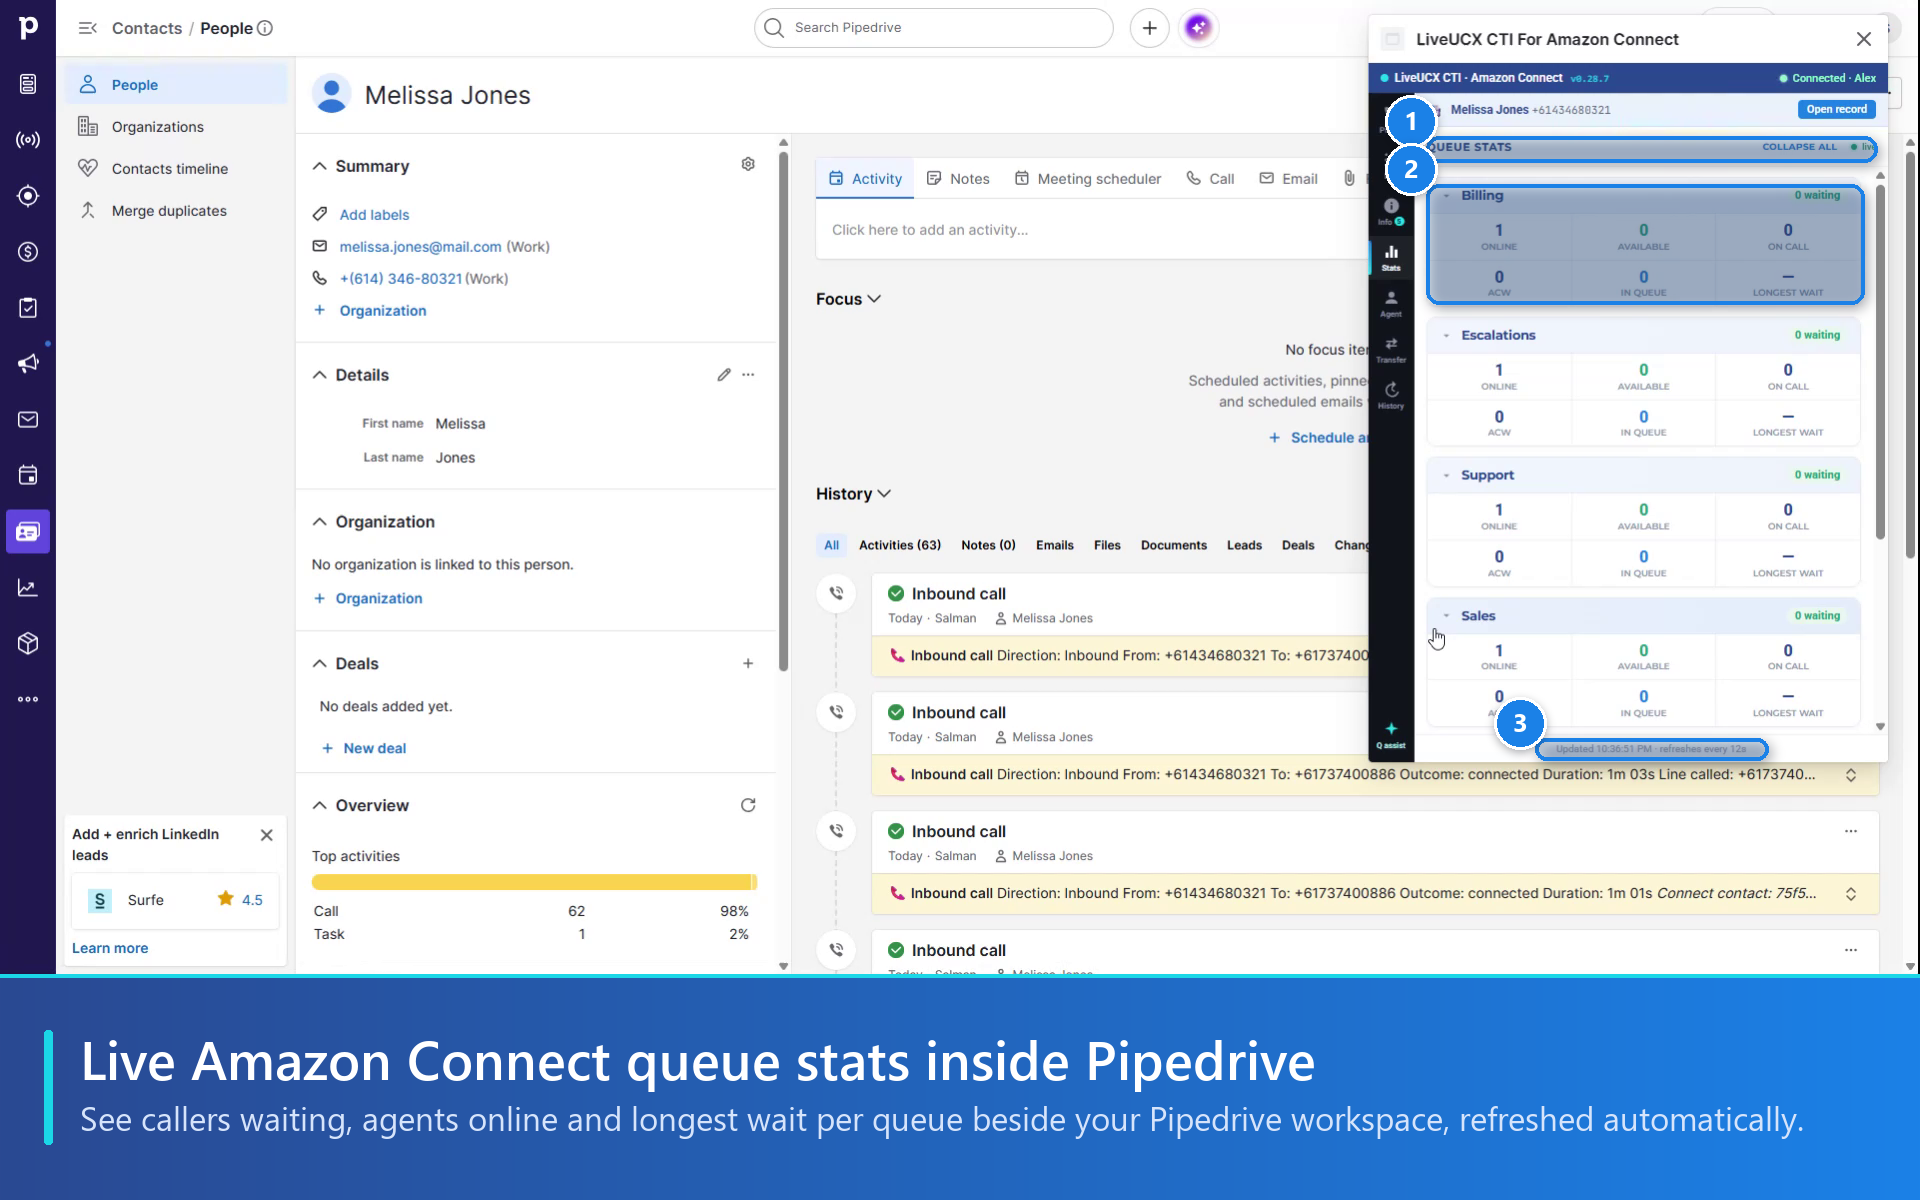Switch to the Meeting scheduler tab
Image resolution: width=1920 pixels, height=1200 pixels.
pos(1087,179)
